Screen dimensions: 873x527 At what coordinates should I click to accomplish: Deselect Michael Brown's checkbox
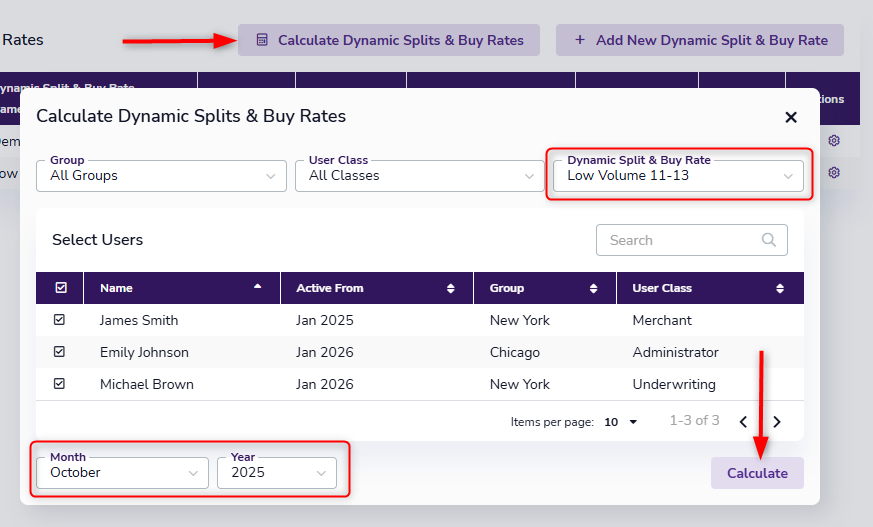[x=60, y=384]
